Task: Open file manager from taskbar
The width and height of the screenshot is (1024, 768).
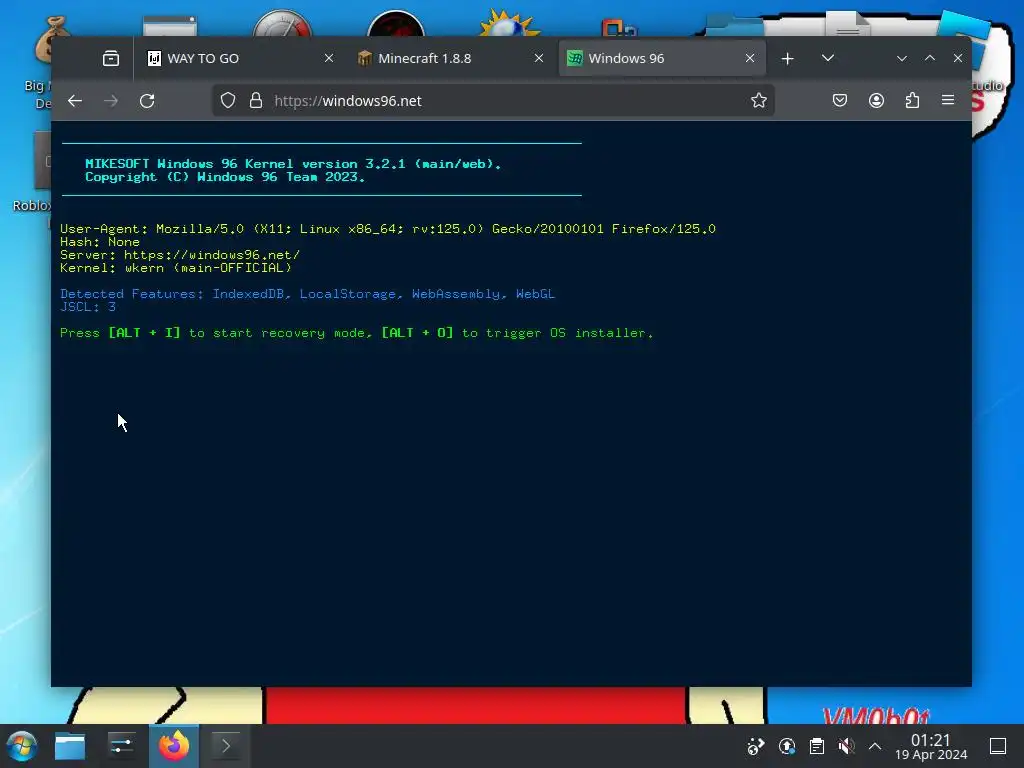Action: click(70, 746)
